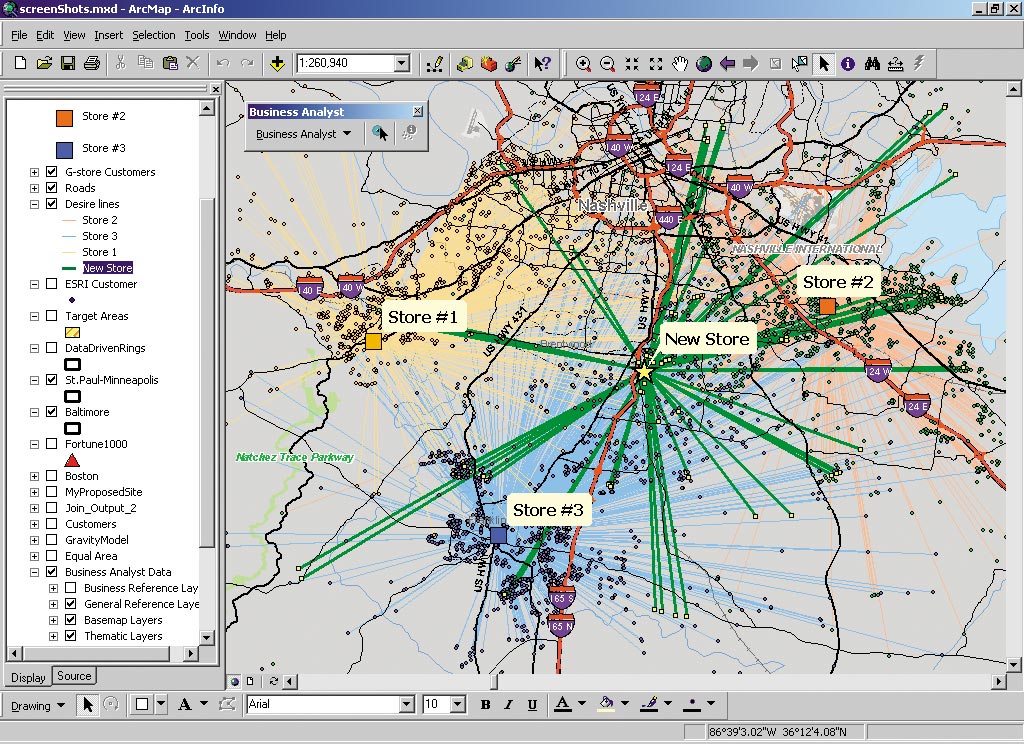Screen dimensions: 1024x744
Task: Click the table of contents vertical scrollbar
Action: coord(207,372)
